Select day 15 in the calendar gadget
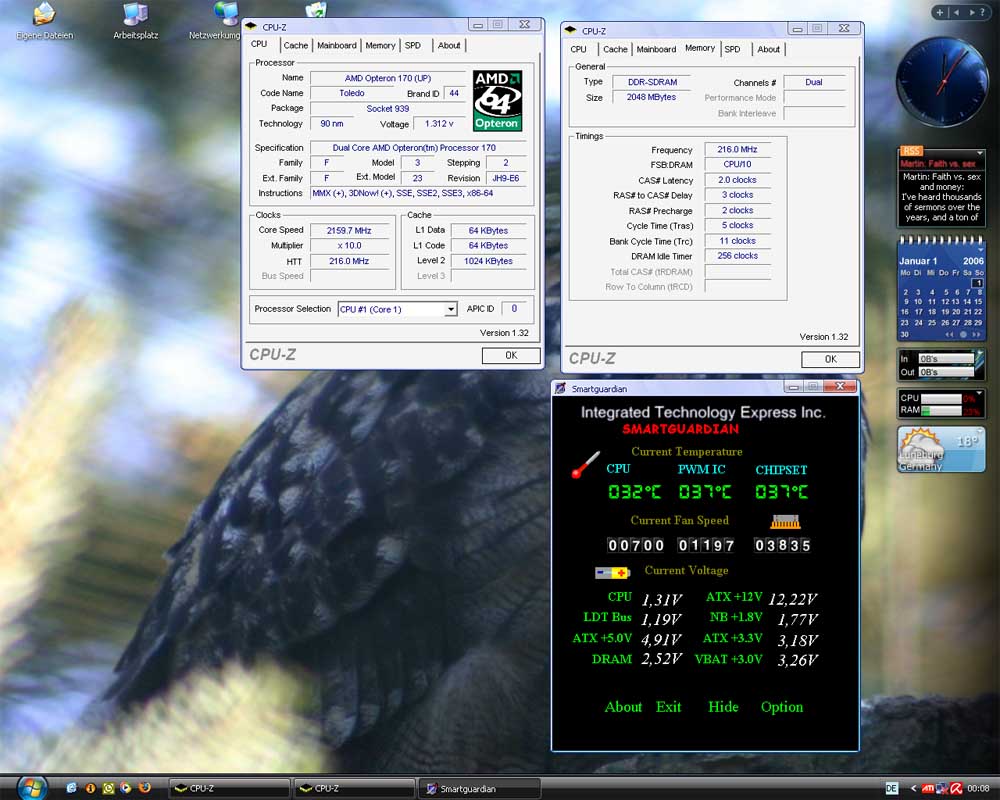 [x=978, y=302]
